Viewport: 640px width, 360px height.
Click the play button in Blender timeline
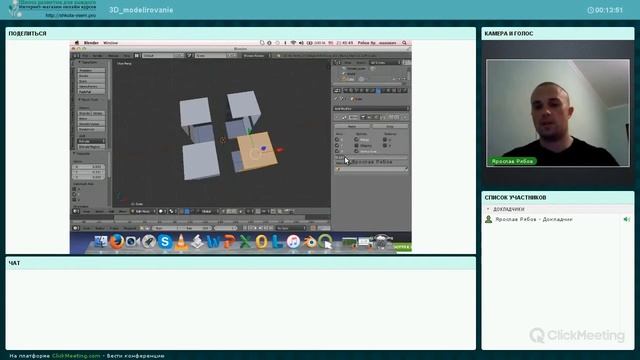pos(261,228)
